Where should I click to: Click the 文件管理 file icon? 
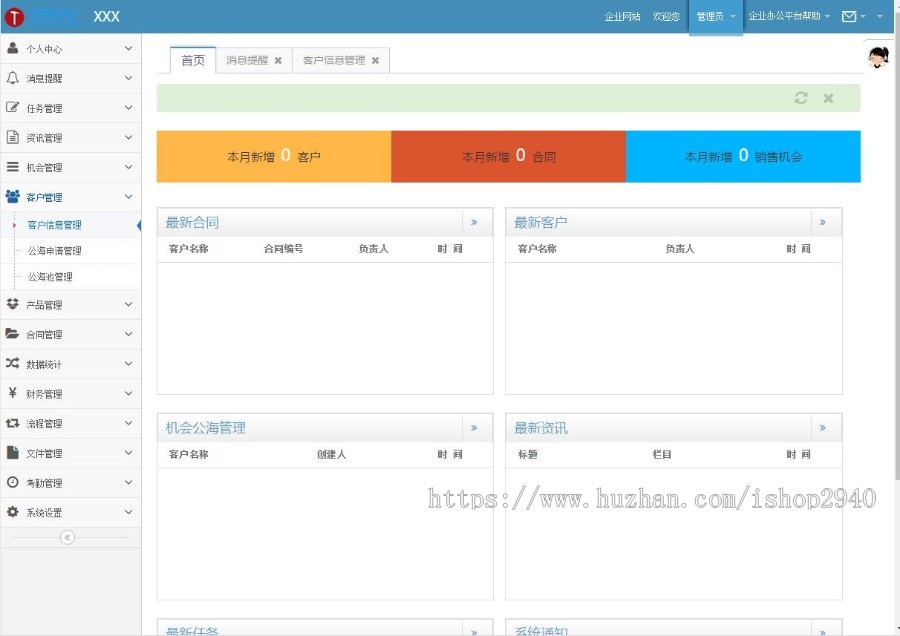tap(12, 452)
